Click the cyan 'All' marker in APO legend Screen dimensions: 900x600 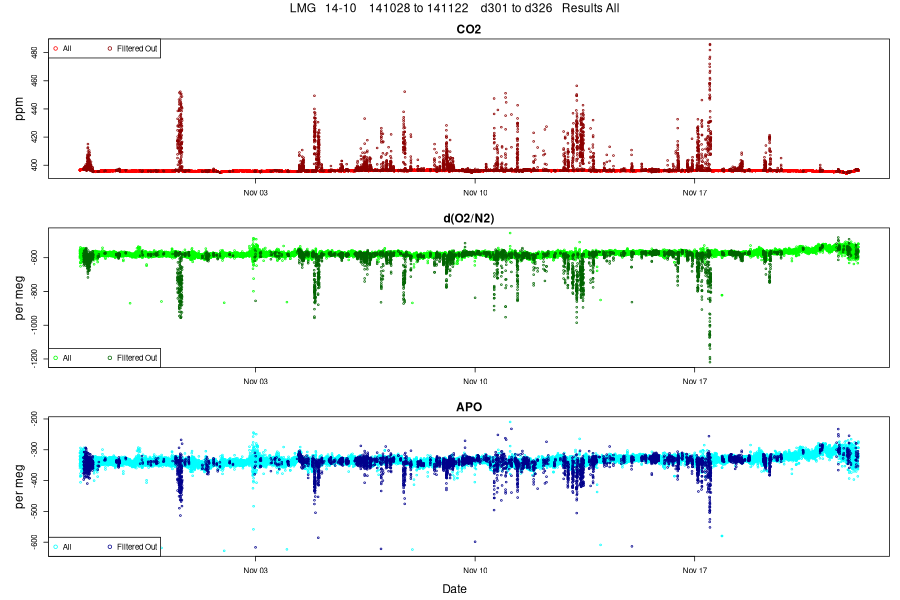click(x=56, y=547)
